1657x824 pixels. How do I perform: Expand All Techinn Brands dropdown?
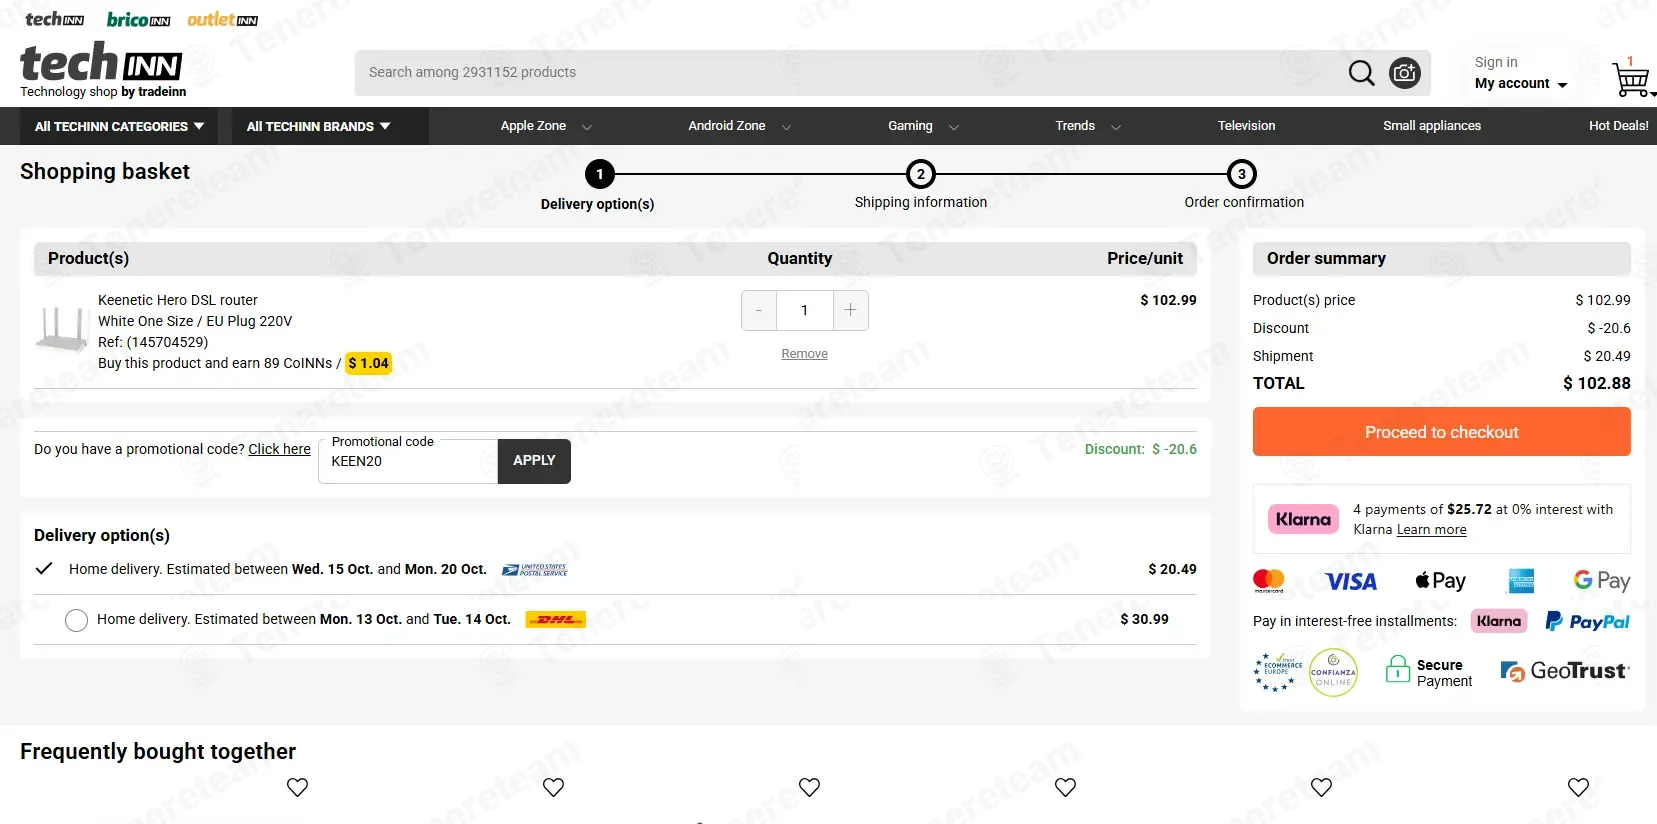tap(318, 126)
